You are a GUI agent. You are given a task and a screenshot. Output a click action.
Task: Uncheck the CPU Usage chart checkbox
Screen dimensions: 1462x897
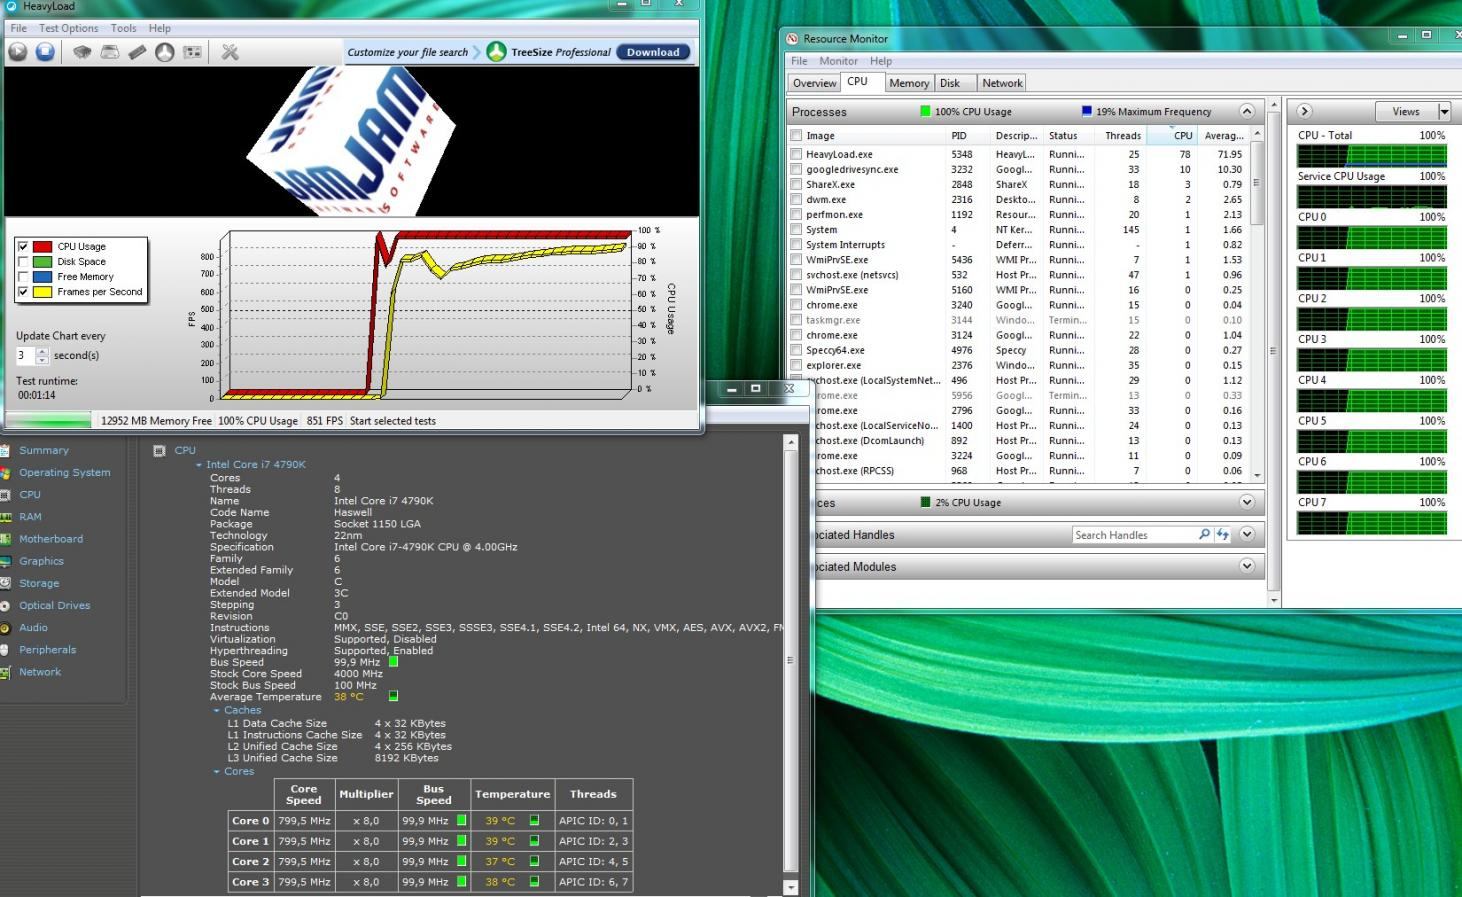pyautogui.click(x=23, y=246)
